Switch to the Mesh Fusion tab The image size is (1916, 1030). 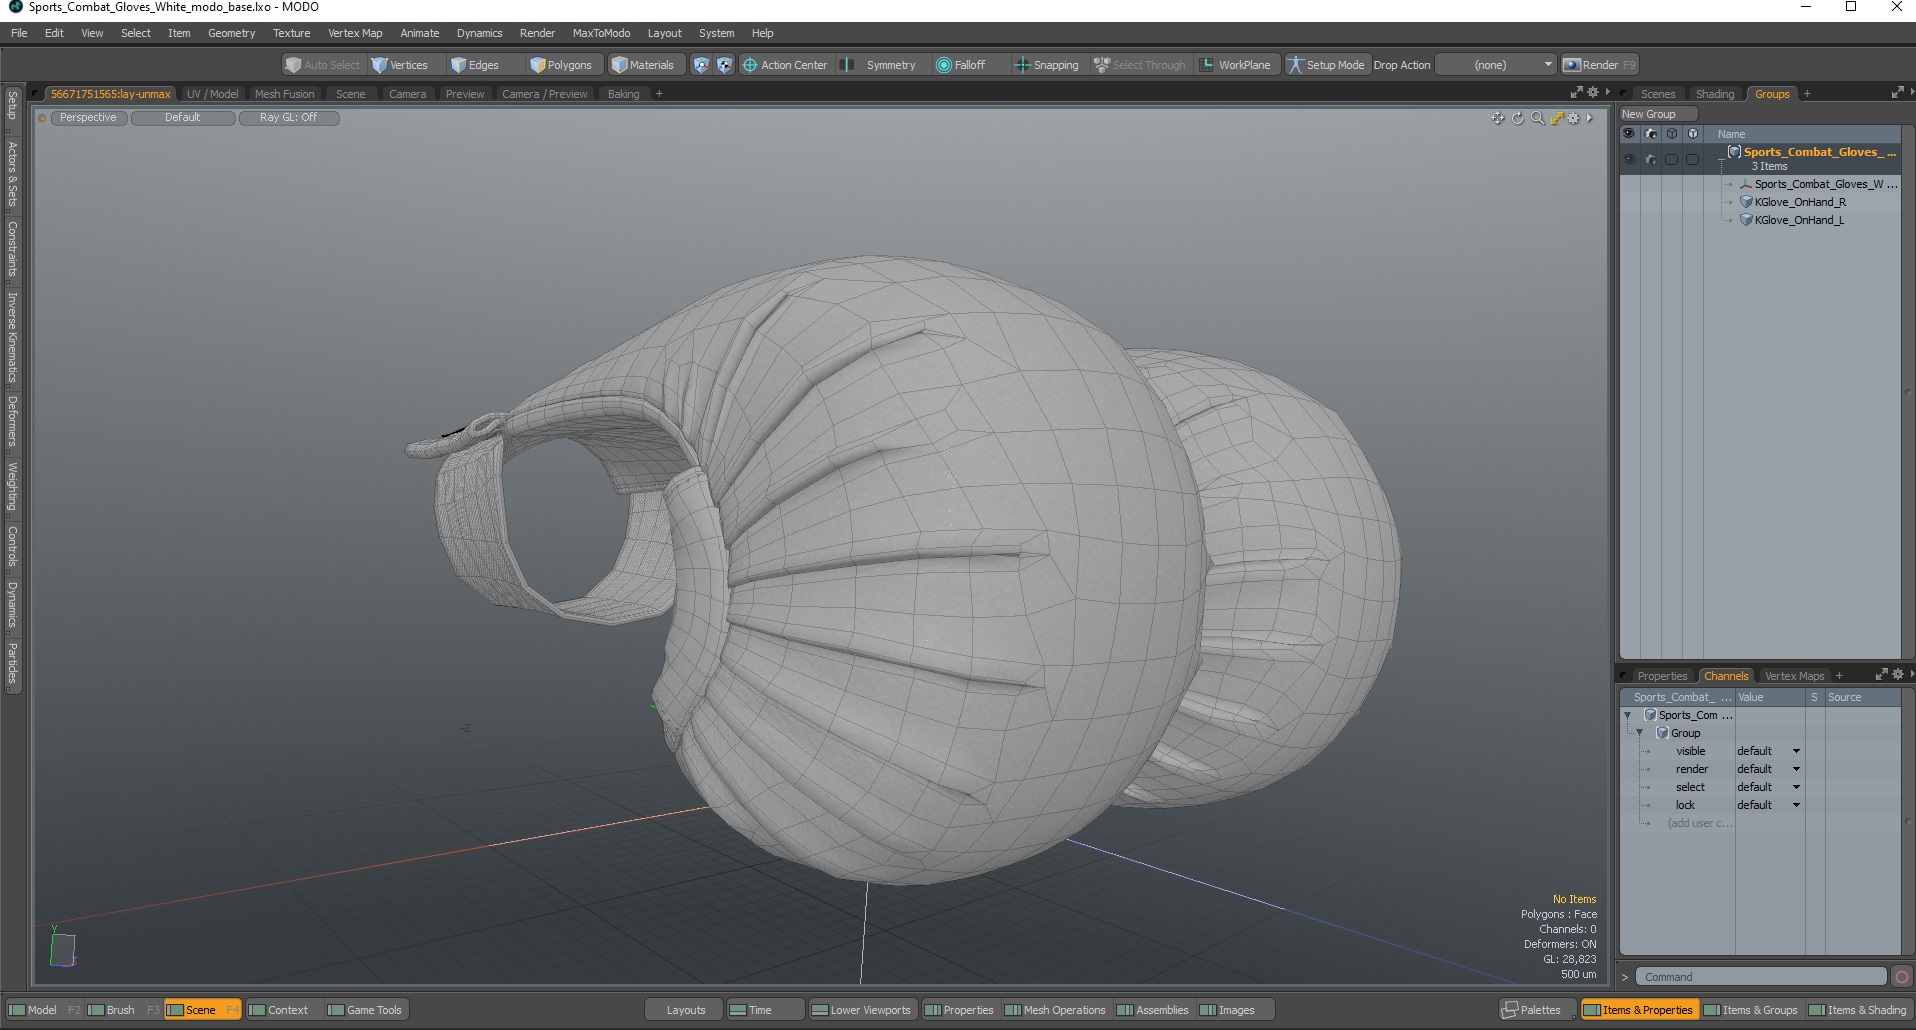coord(284,94)
